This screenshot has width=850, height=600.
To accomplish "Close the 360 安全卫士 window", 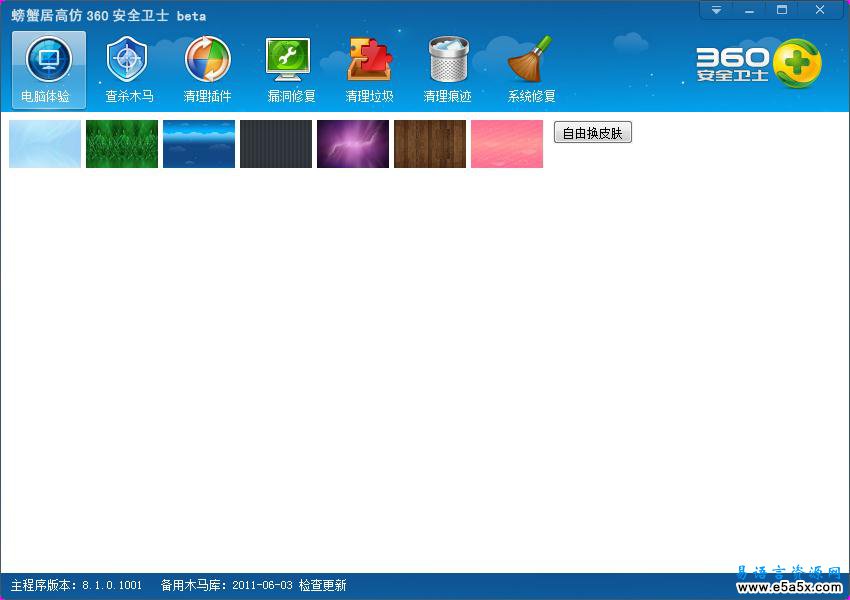I will (x=820, y=10).
